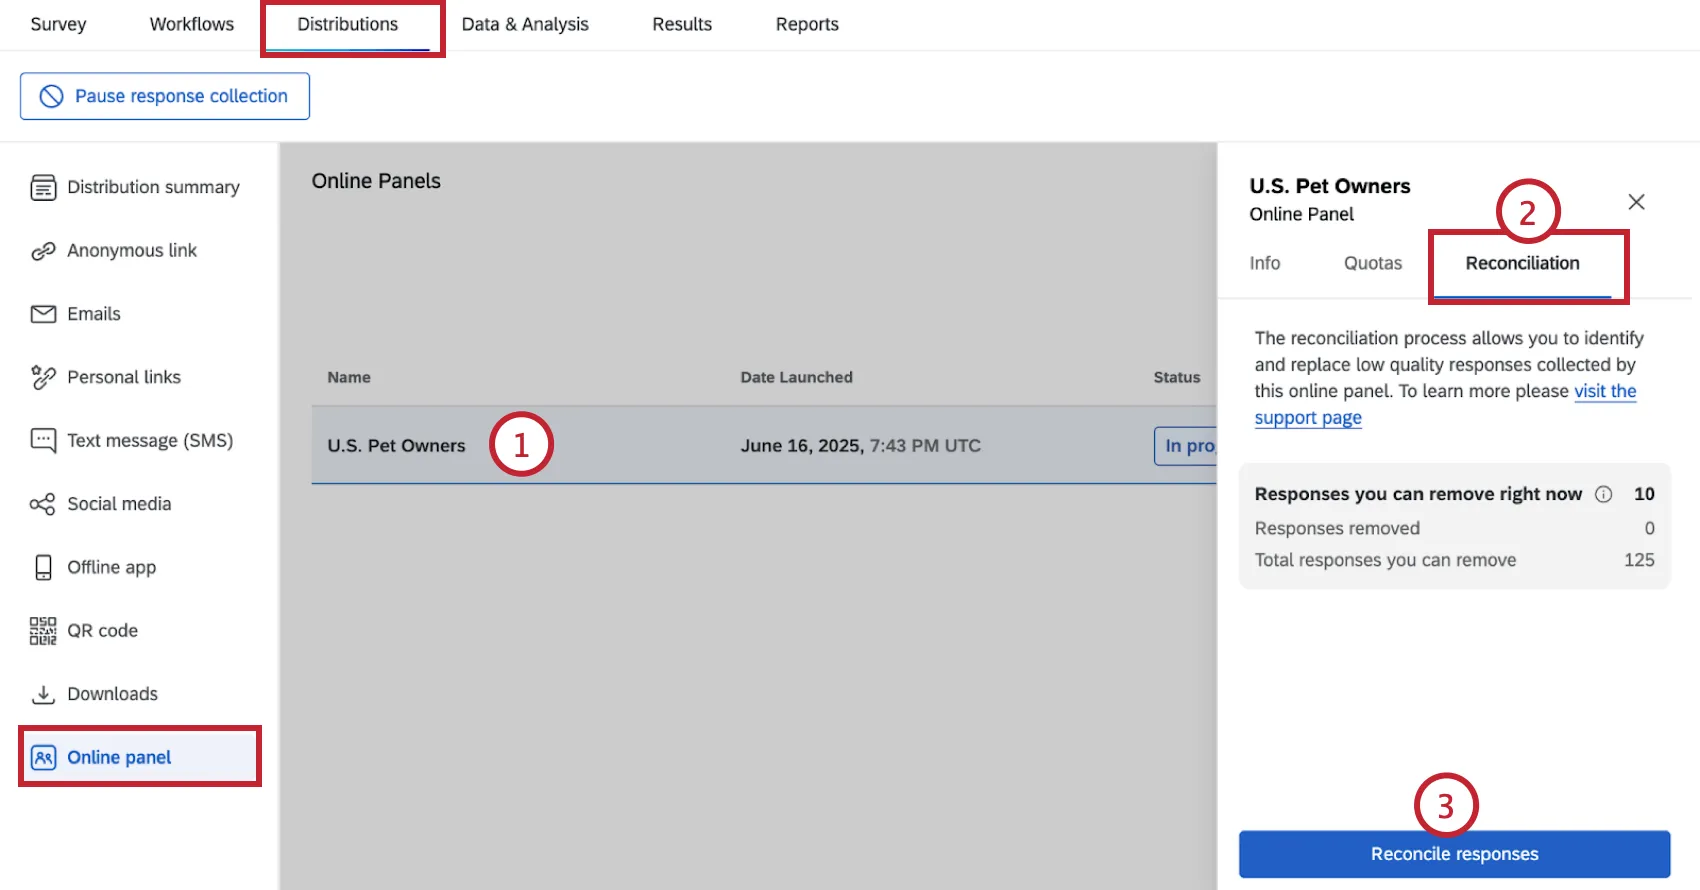
Task: Select the U.S. Pet Owners panel row
Action: pyautogui.click(x=764, y=445)
